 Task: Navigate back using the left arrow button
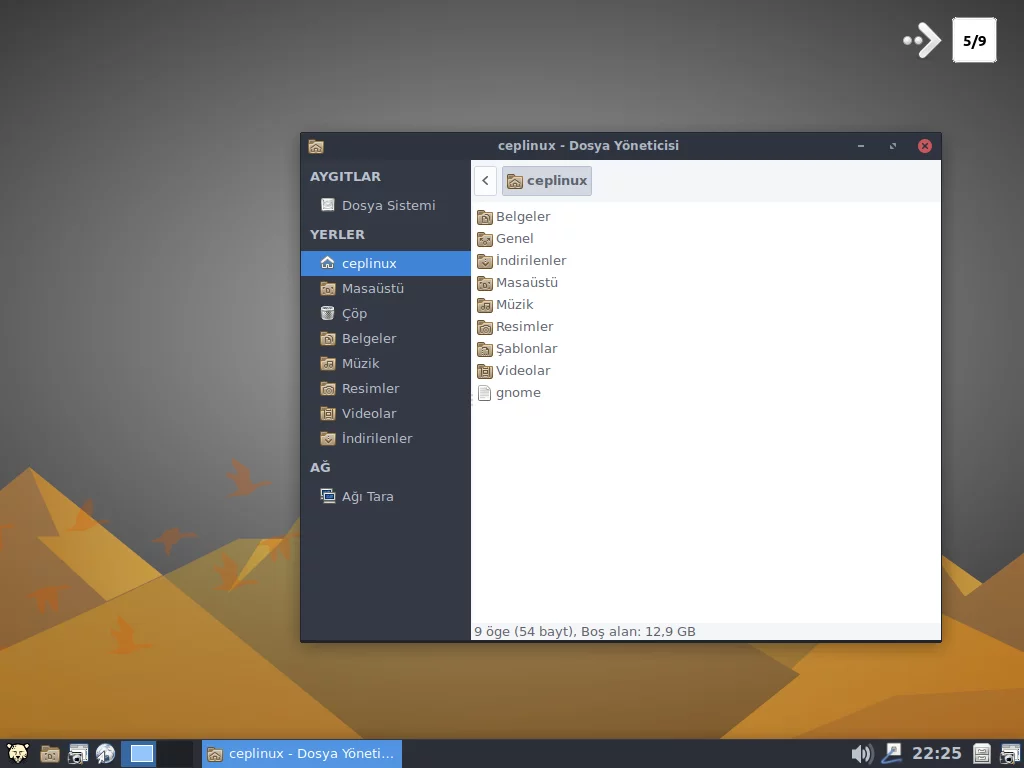coord(485,180)
